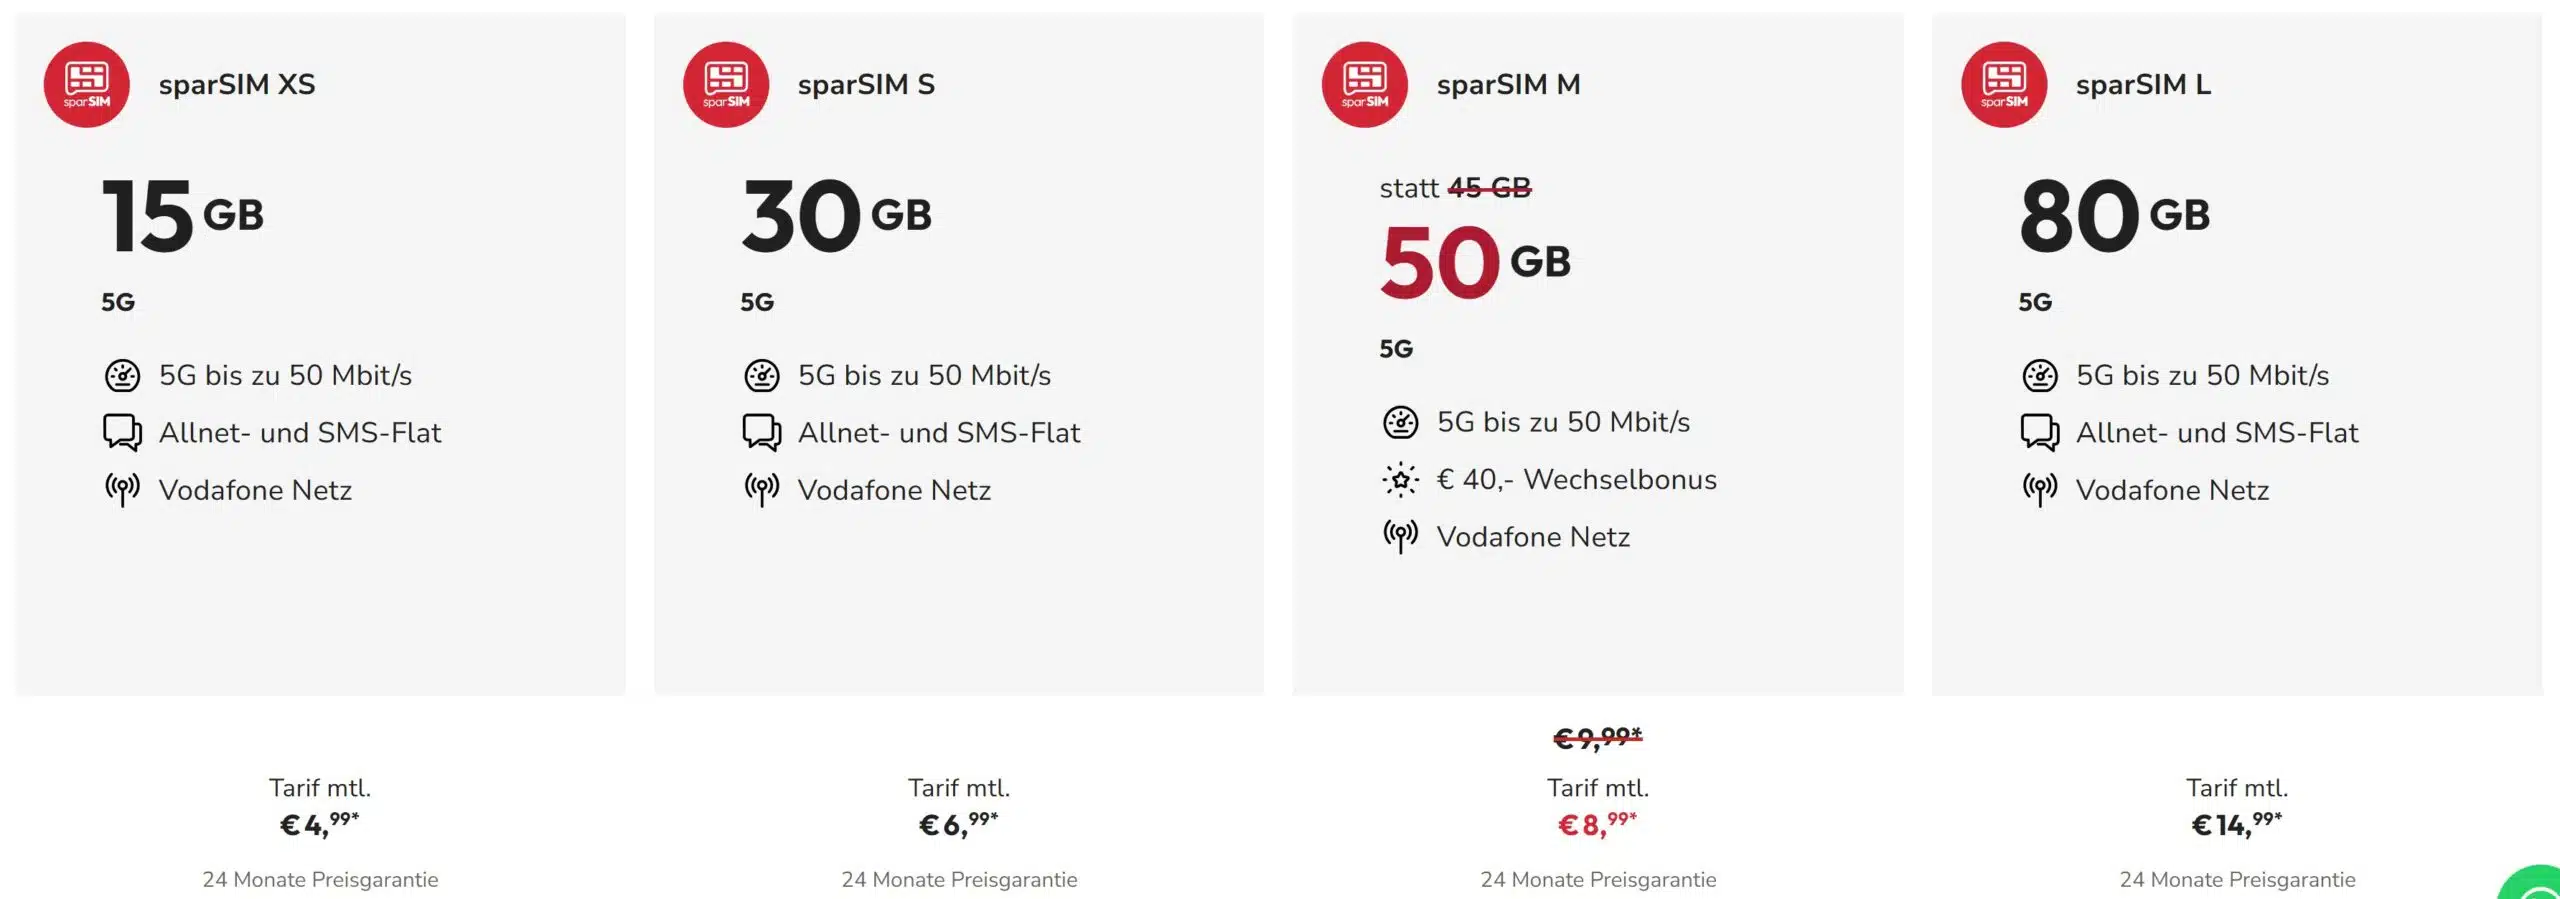This screenshot has height=899, width=2560.
Task: Select the sparSIM M tariff heading
Action: coord(1508,84)
